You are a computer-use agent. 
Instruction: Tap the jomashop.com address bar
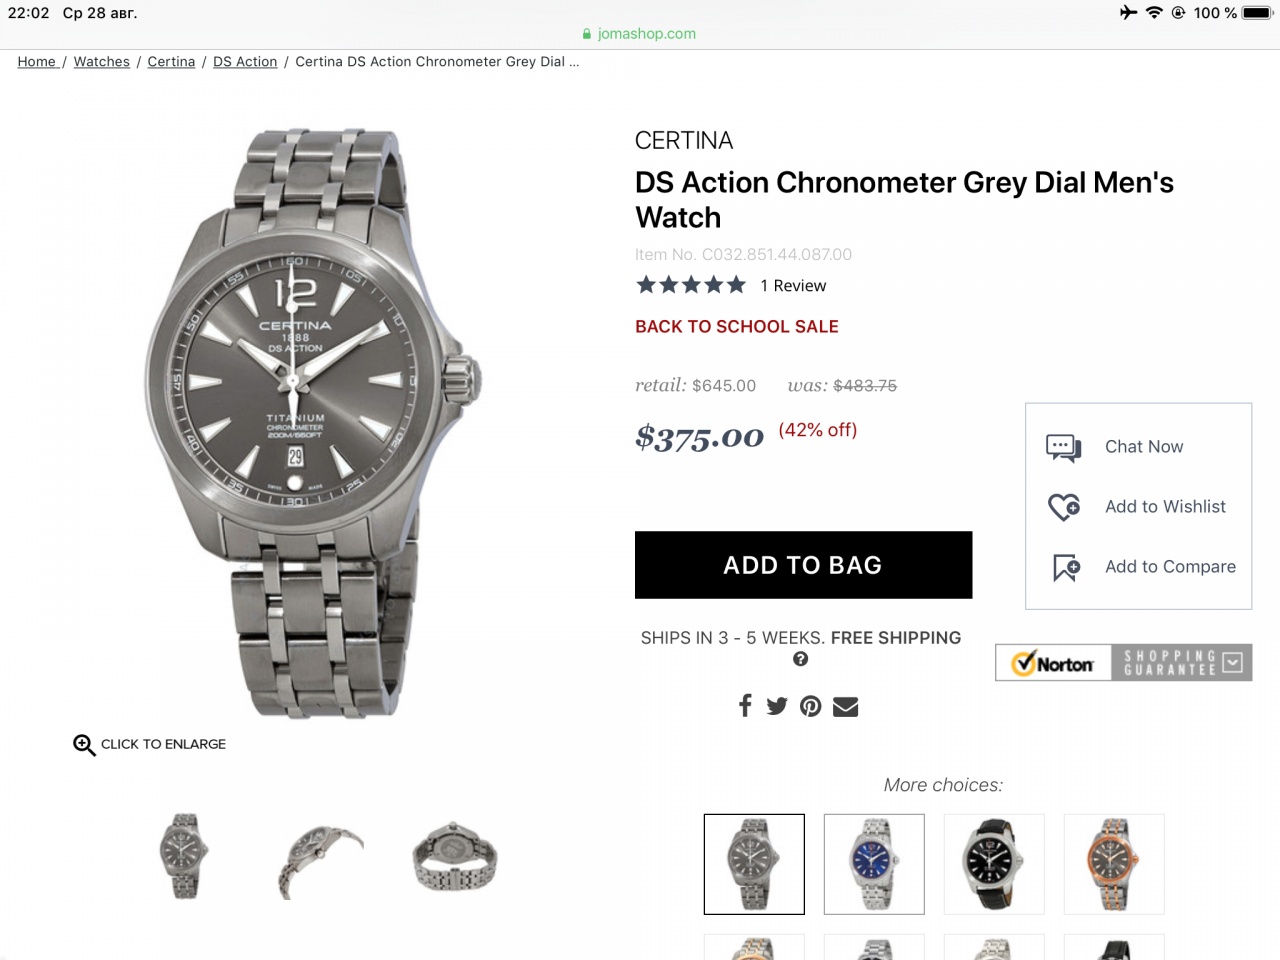click(640, 33)
